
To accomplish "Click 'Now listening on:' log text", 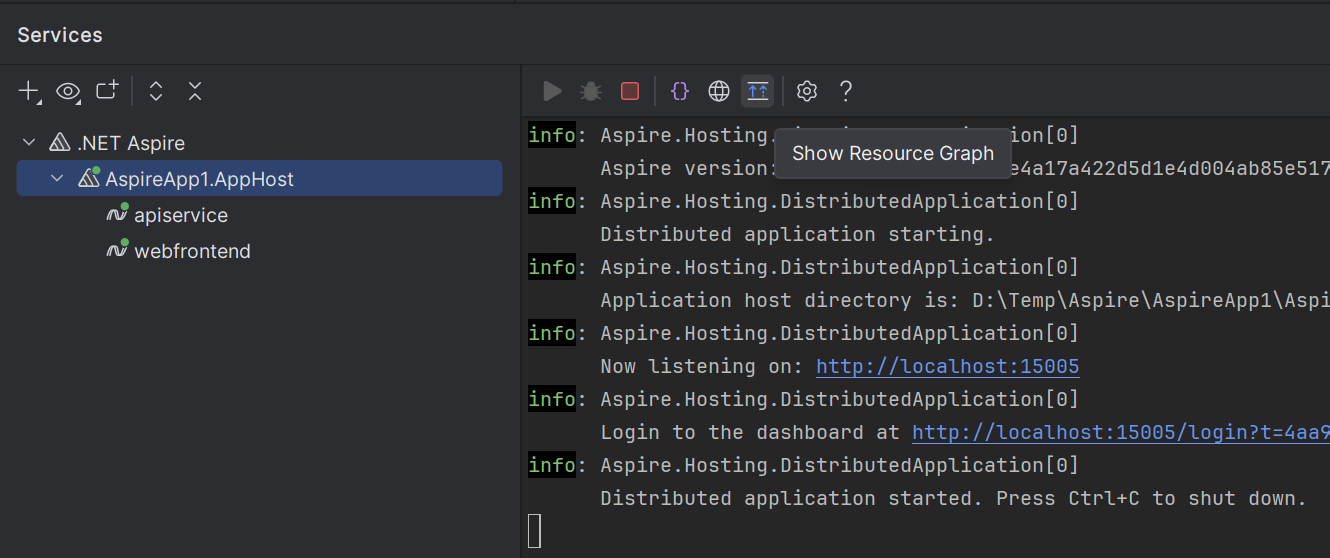I will click(x=702, y=366).
